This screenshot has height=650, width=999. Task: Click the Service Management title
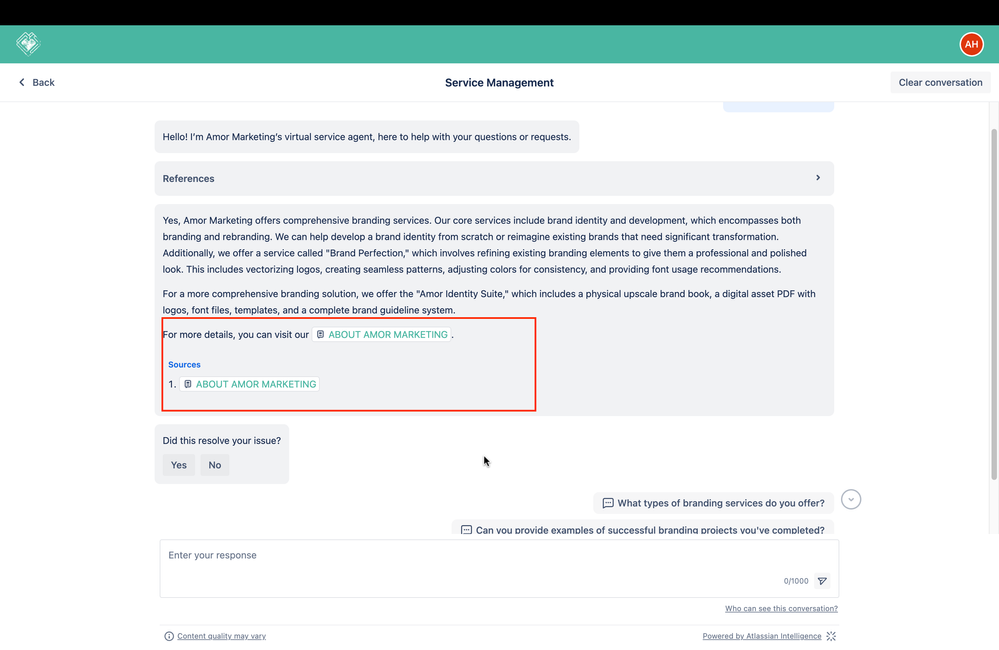click(499, 82)
